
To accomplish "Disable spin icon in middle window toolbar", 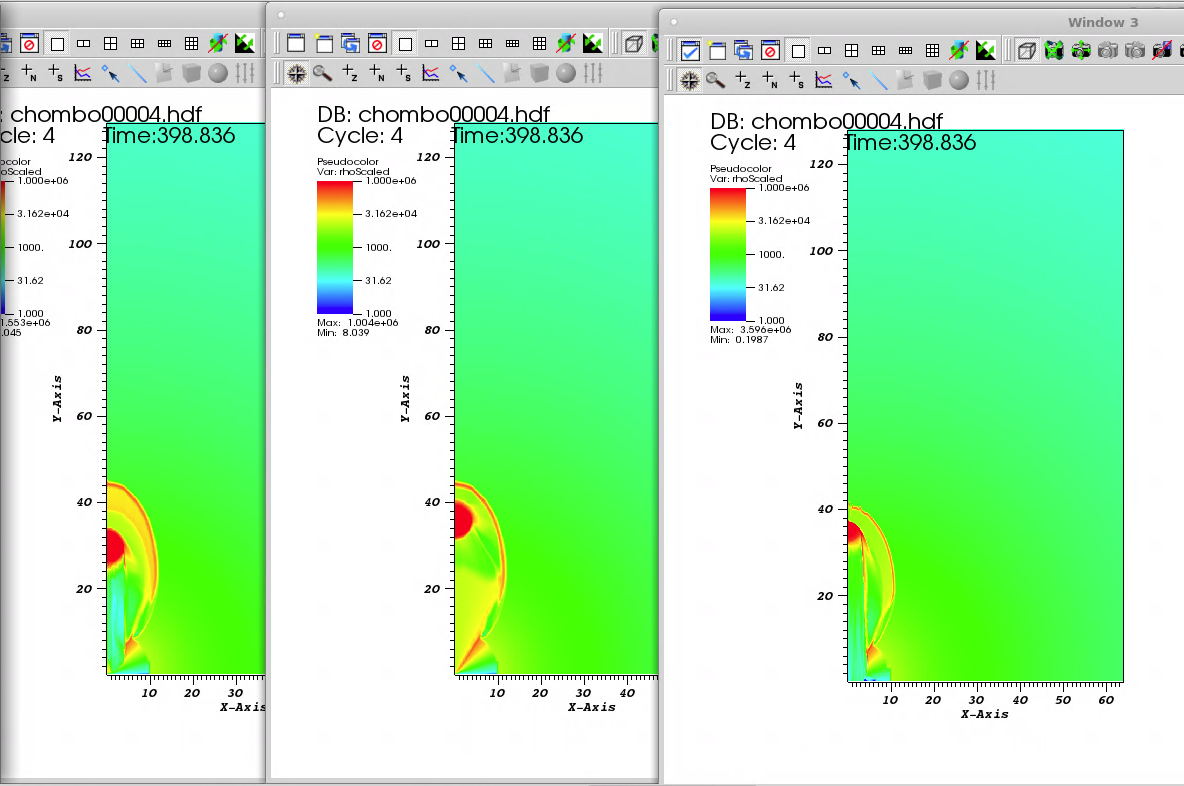I will pyautogui.click(x=566, y=43).
